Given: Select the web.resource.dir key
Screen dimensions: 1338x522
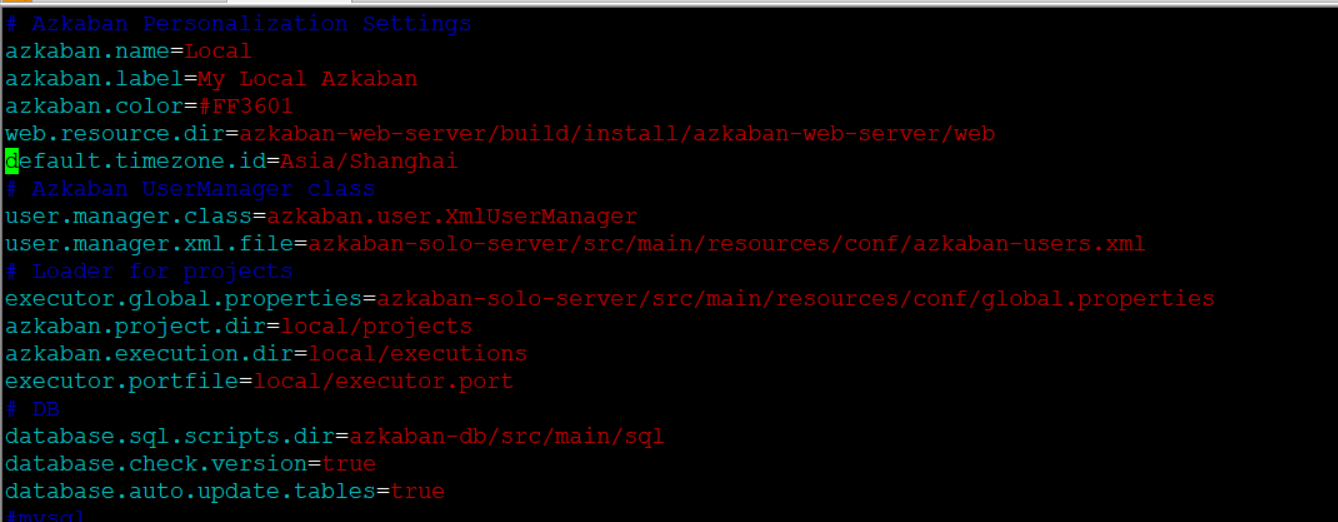Looking at the screenshot, I should 114,134.
